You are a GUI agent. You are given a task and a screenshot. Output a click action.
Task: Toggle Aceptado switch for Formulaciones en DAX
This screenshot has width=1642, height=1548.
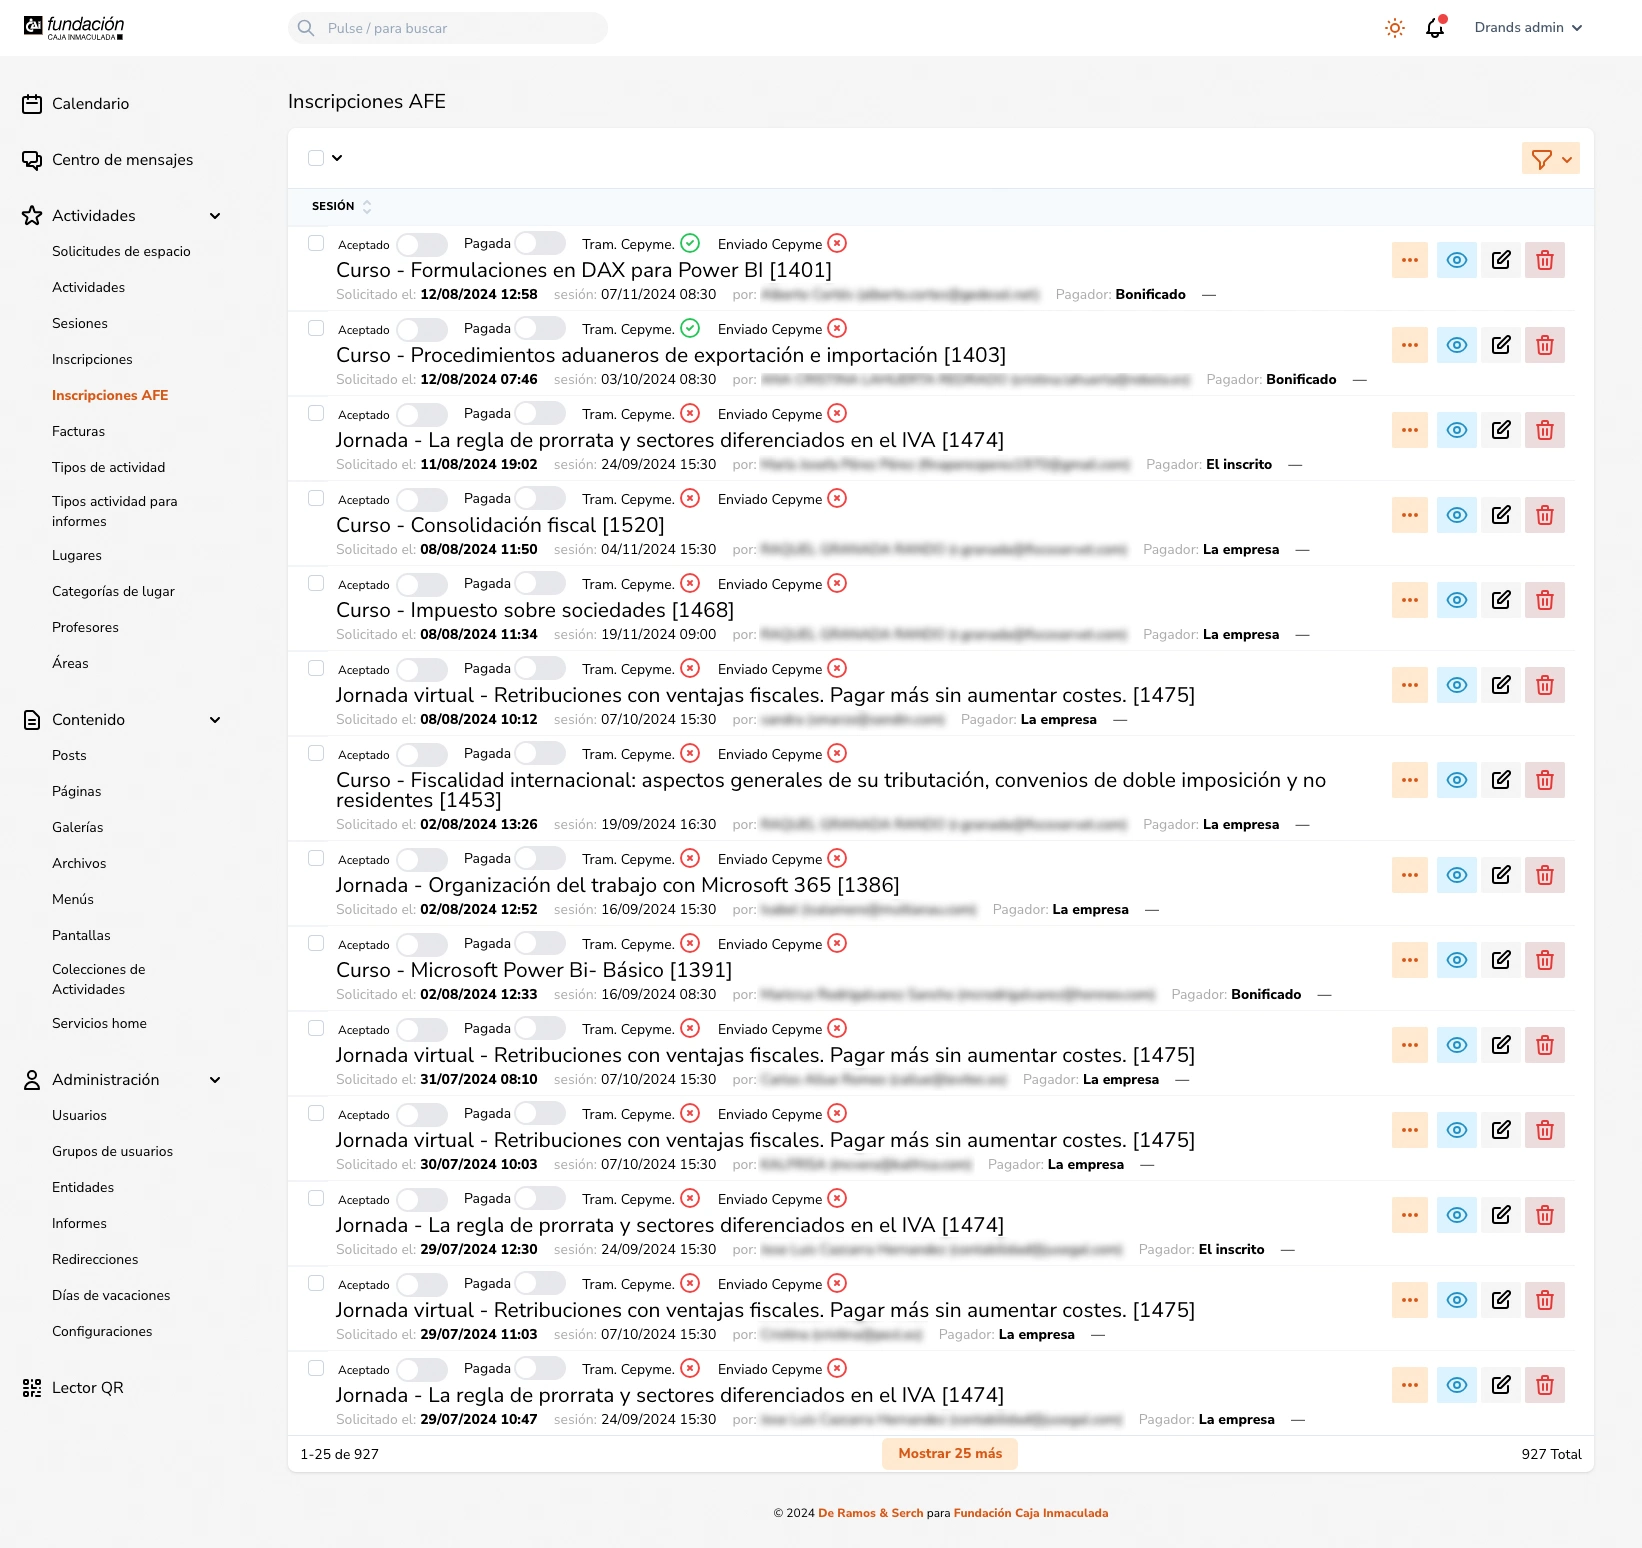[422, 244]
